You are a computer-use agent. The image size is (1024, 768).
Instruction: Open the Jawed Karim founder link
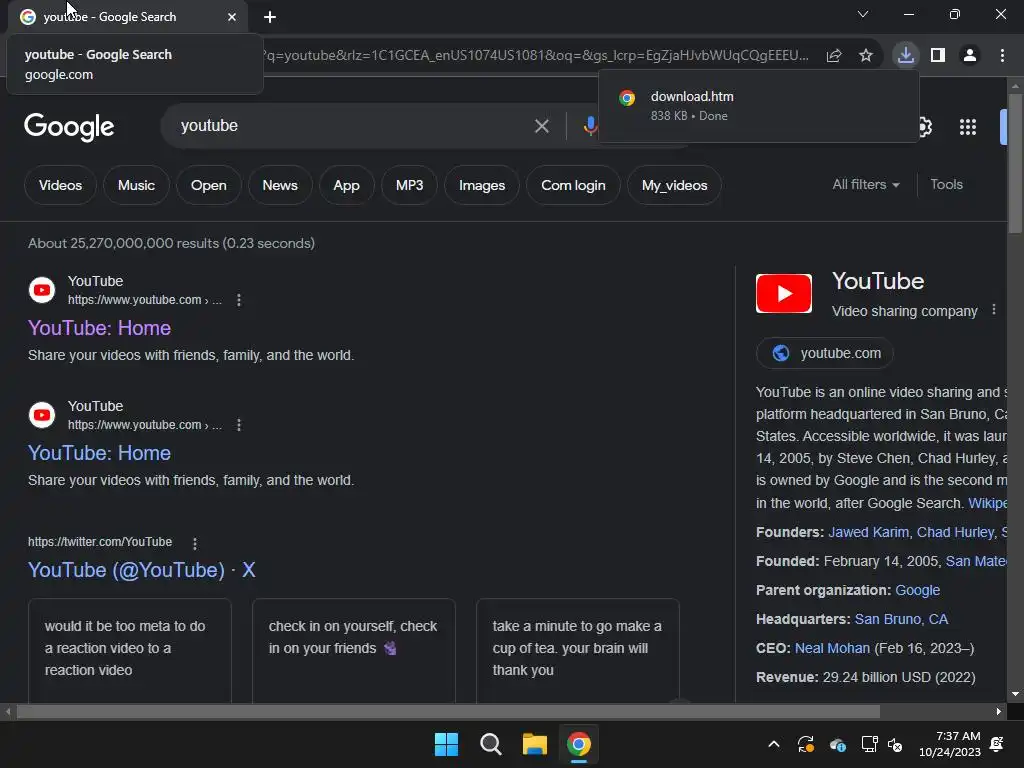(868, 532)
